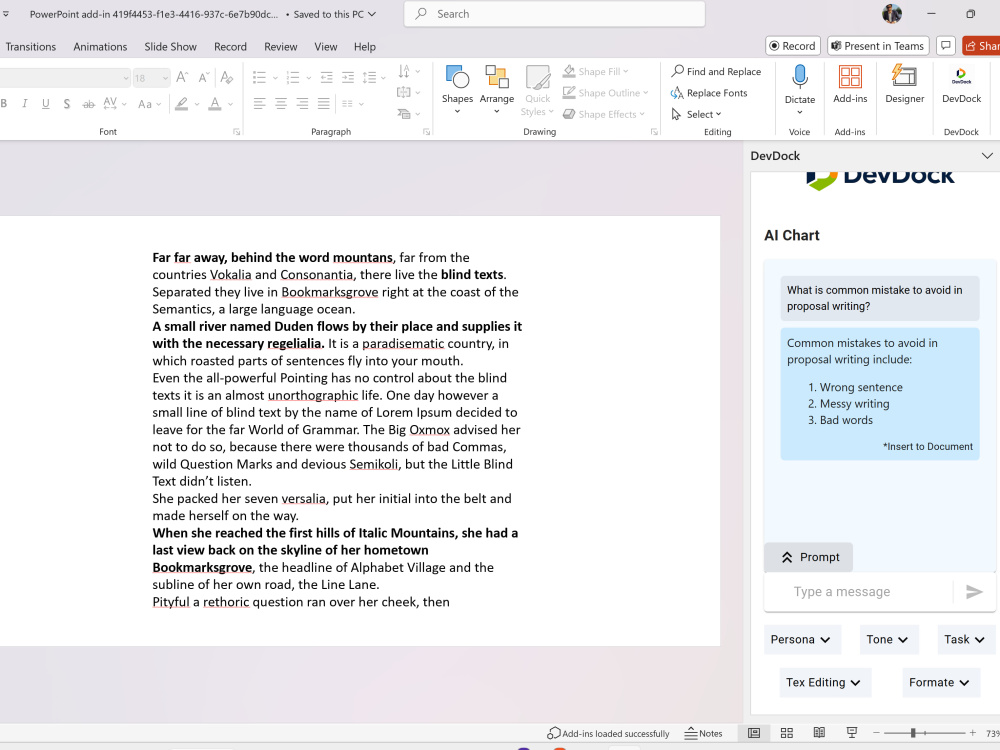Open the Arrange menu
This screenshot has height=750, width=1000.
click(497, 89)
